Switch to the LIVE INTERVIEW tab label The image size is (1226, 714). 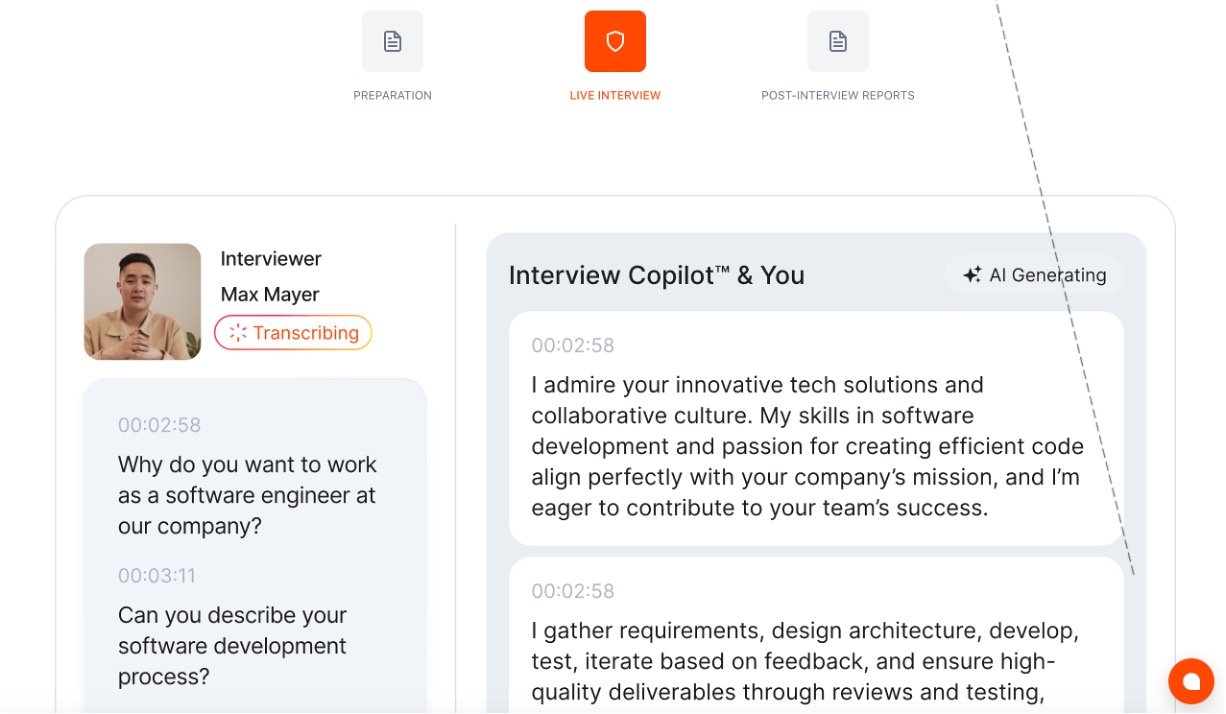tap(615, 96)
